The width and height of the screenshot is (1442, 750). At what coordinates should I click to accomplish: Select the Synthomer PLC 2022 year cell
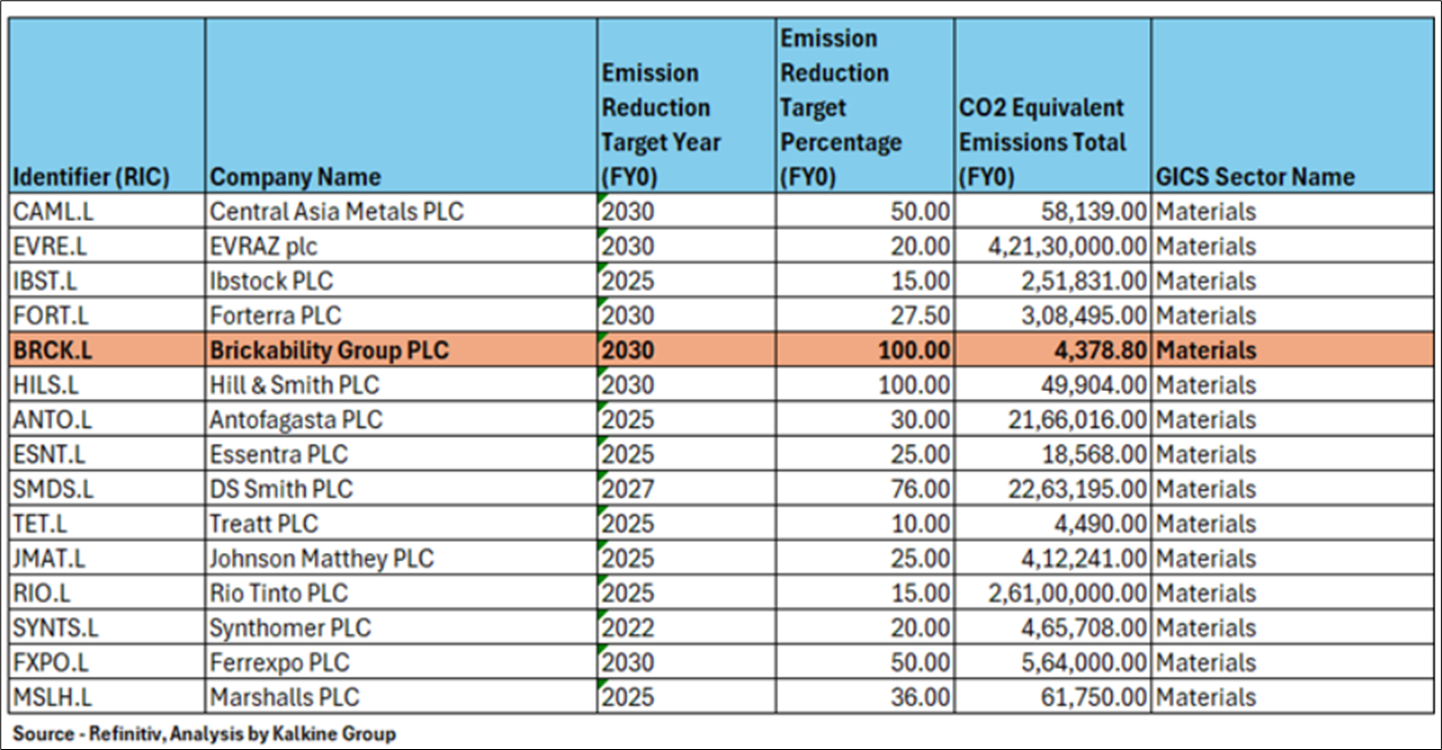(686, 629)
